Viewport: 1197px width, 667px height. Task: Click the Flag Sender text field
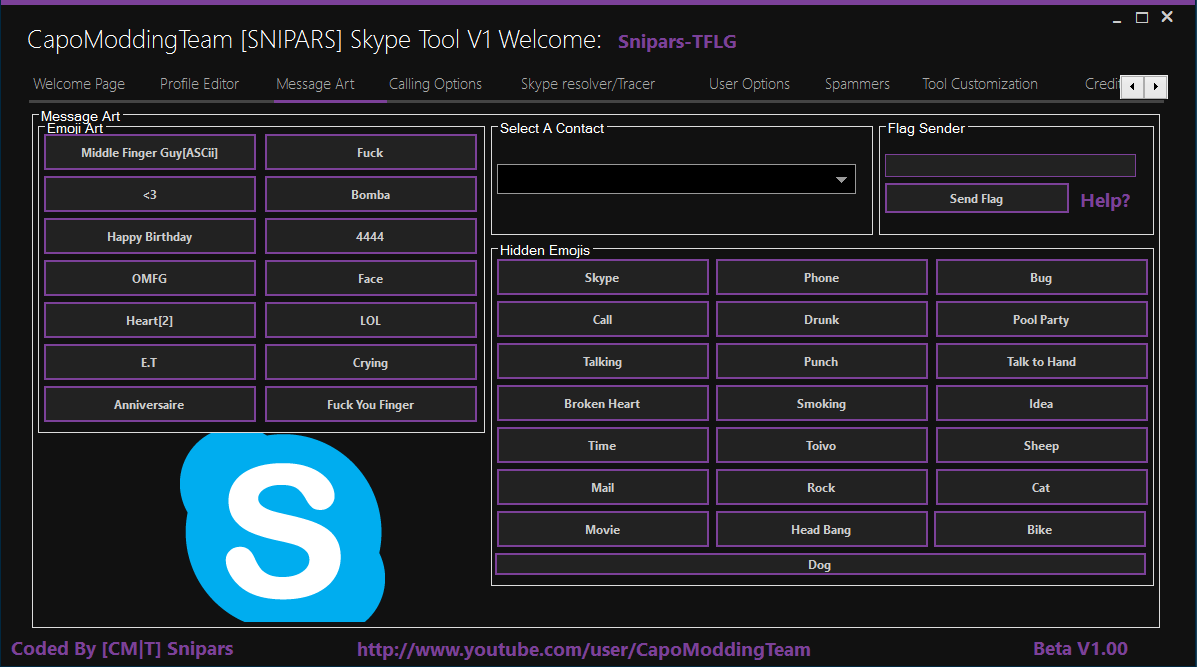point(1010,166)
